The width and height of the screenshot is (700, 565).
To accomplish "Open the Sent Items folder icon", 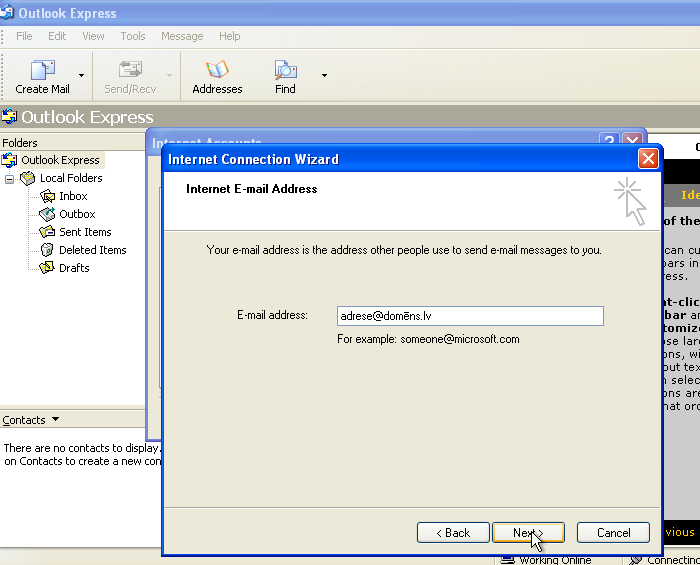I will pyautogui.click(x=47, y=232).
